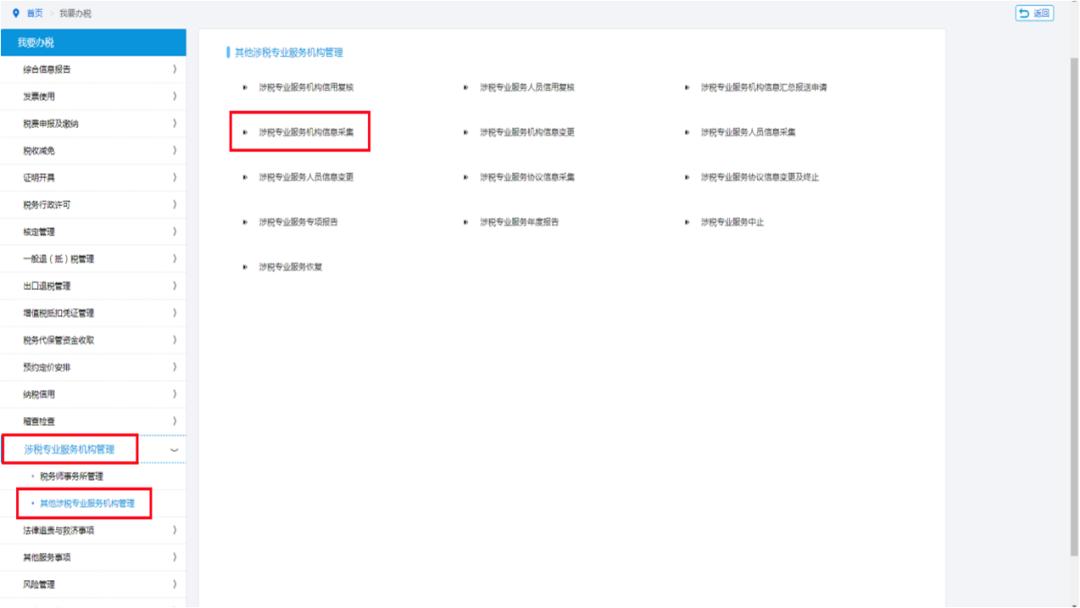
Task: Select the 其他涉税专业服务机构管理 submenu item
Action: coord(87,504)
